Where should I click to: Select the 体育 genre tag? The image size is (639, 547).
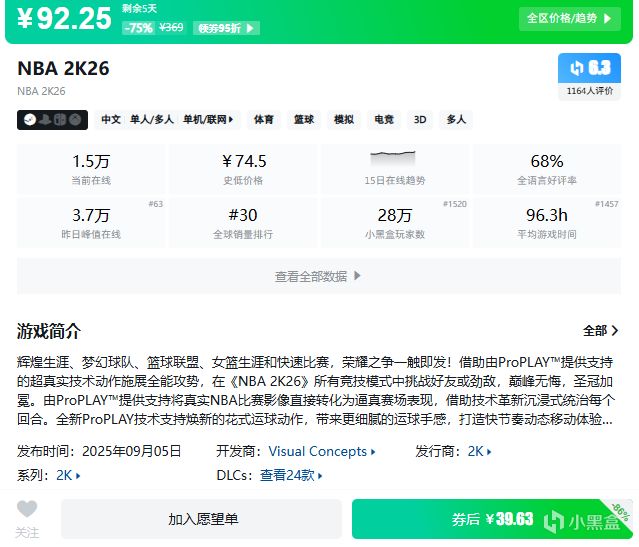tap(264, 120)
